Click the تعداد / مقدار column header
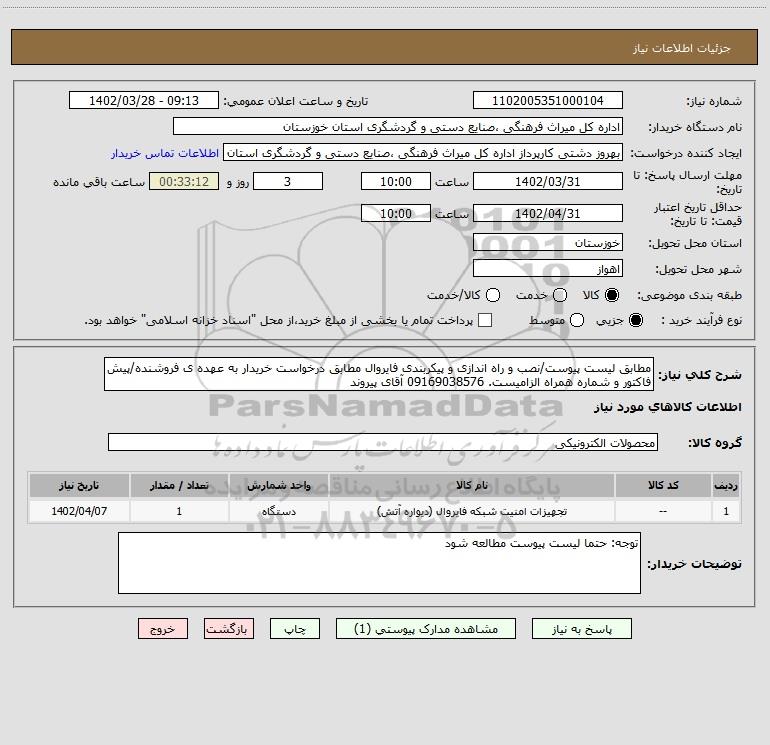The image size is (770, 745). [179, 485]
